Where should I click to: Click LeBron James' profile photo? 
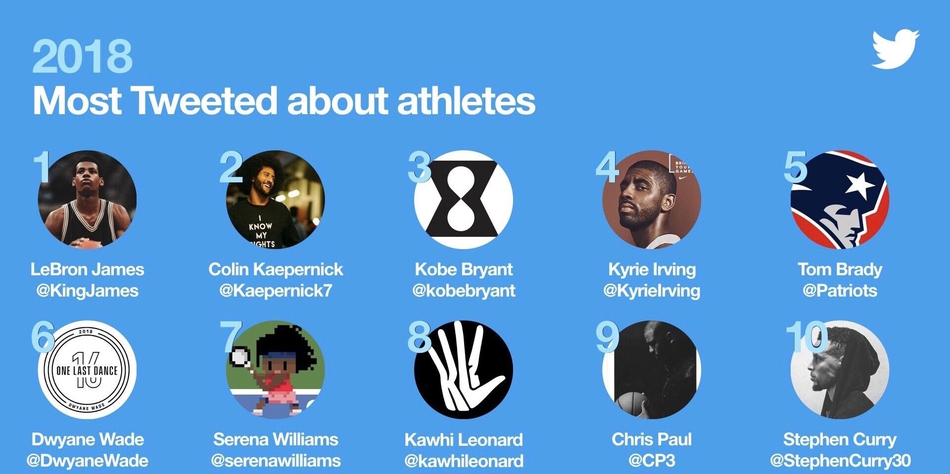pyautogui.click(x=87, y=199)
